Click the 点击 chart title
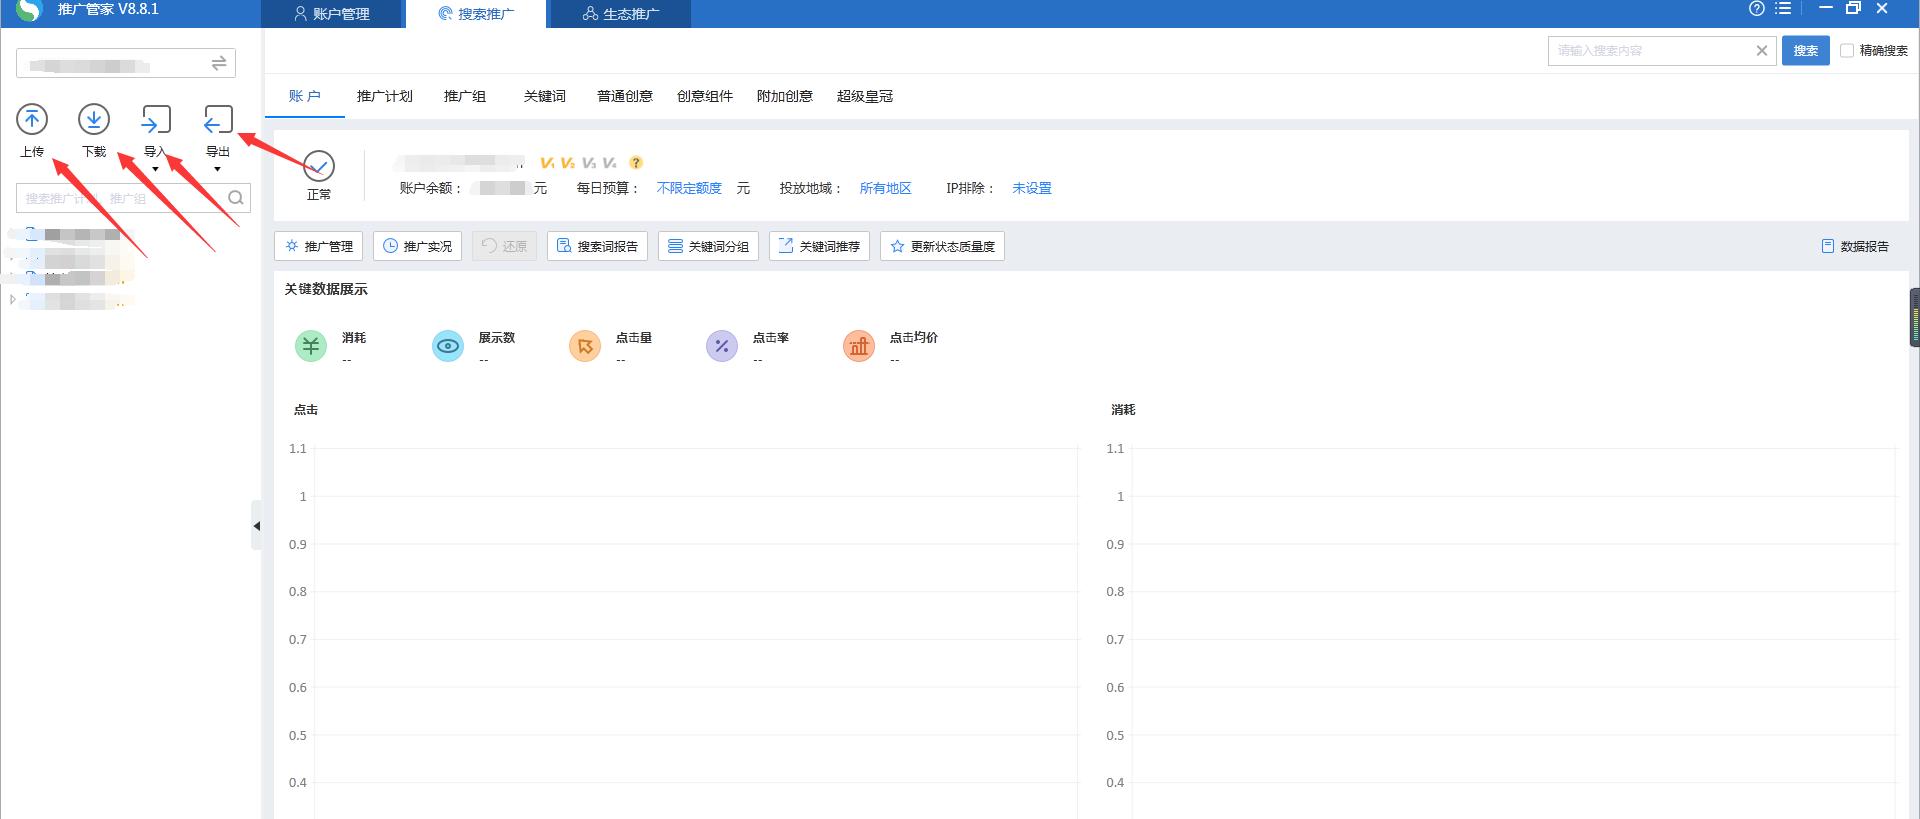 (x=306, y=410)
